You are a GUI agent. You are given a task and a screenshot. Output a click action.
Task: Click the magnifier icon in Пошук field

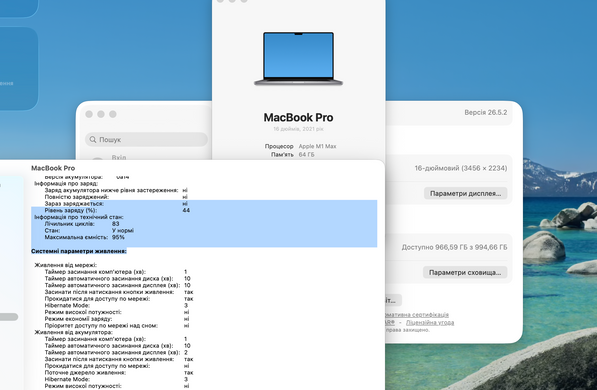point(93,140)
